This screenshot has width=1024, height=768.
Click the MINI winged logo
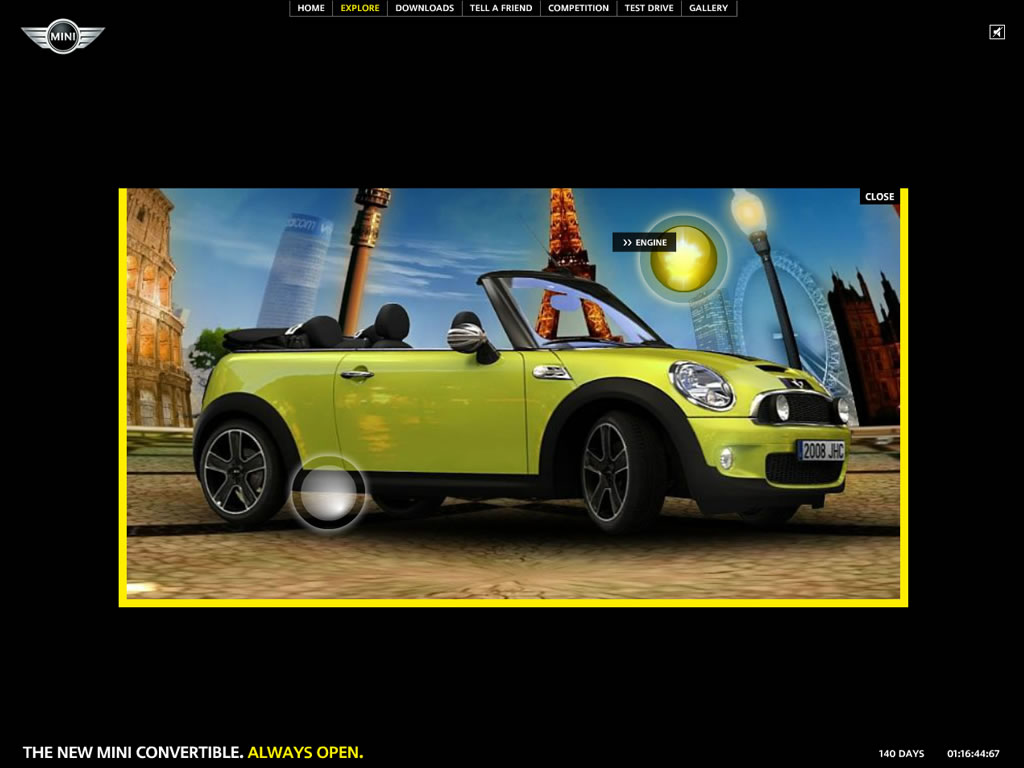tap(63, 36)
